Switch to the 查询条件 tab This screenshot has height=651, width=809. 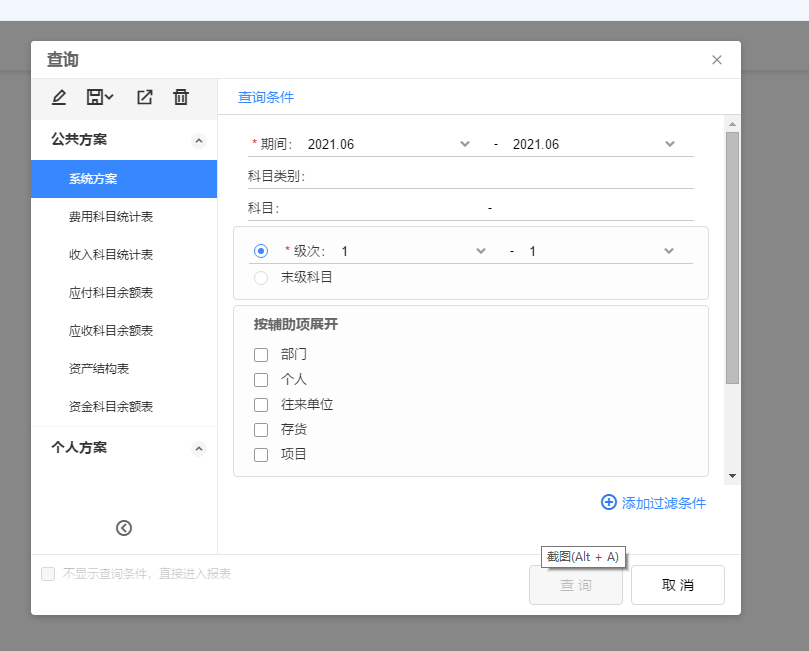point(266,97)
